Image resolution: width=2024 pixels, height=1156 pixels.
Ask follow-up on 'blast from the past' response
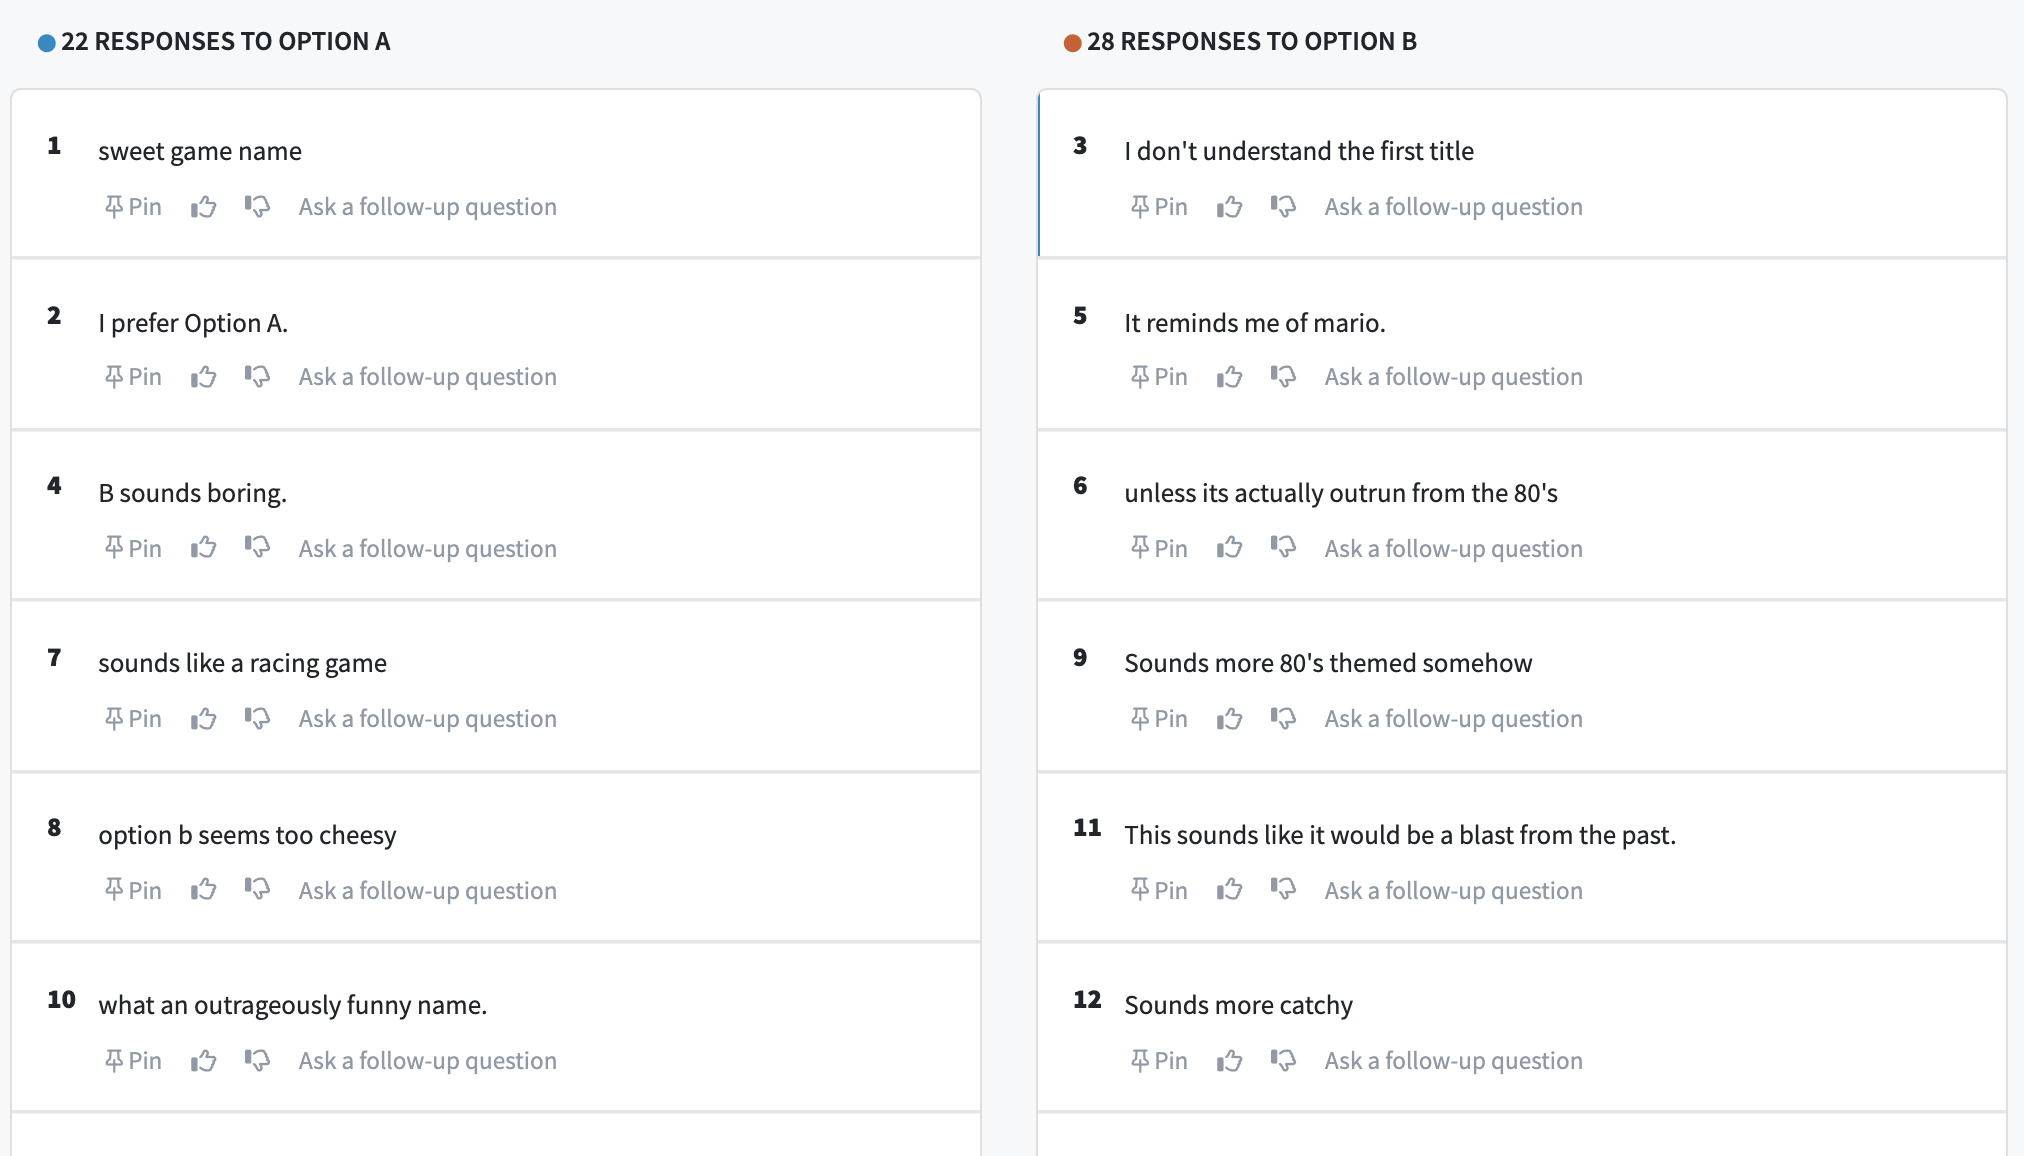[1454, 891]
